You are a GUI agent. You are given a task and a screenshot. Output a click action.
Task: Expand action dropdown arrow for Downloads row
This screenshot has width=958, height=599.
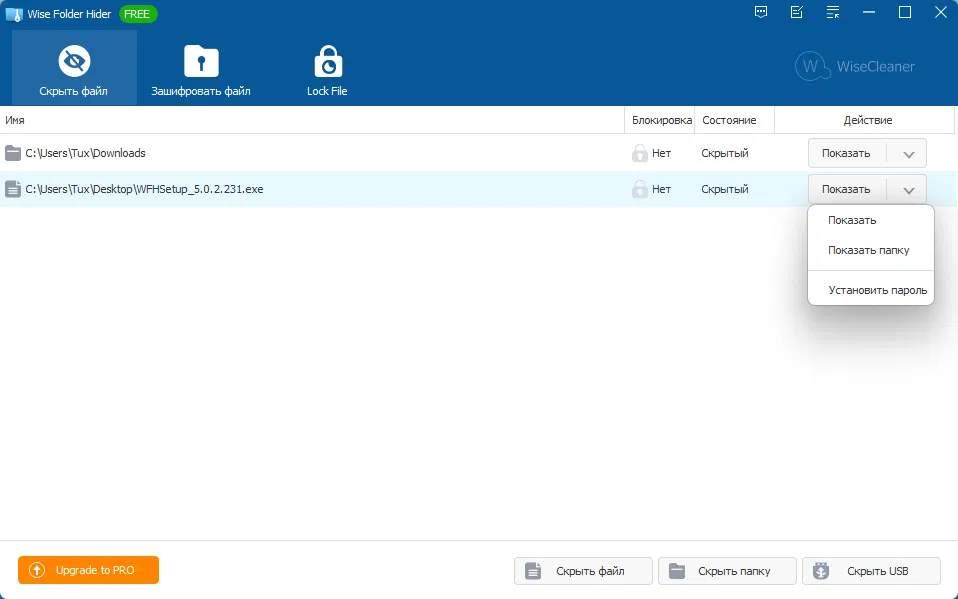click(x=909, y=154)
